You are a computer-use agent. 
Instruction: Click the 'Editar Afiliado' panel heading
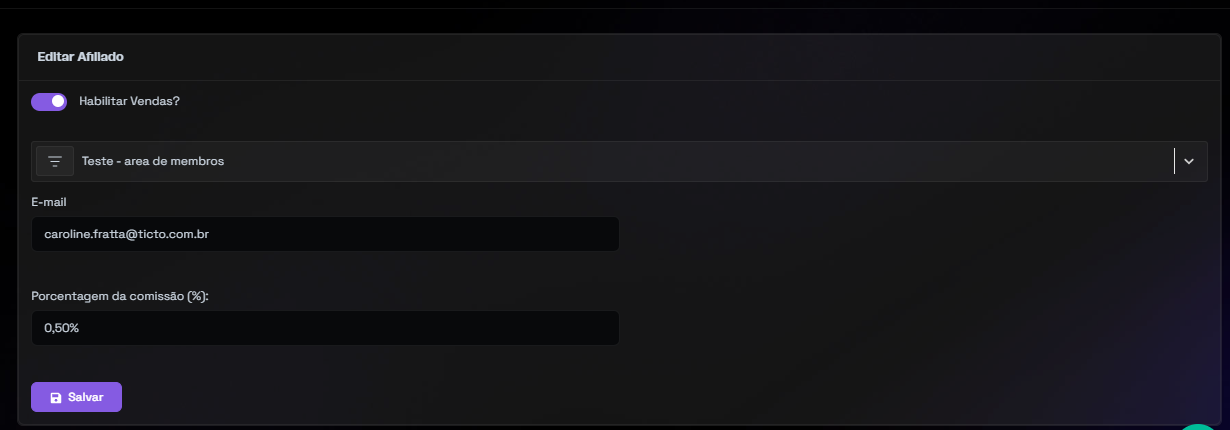coord(81,57)
